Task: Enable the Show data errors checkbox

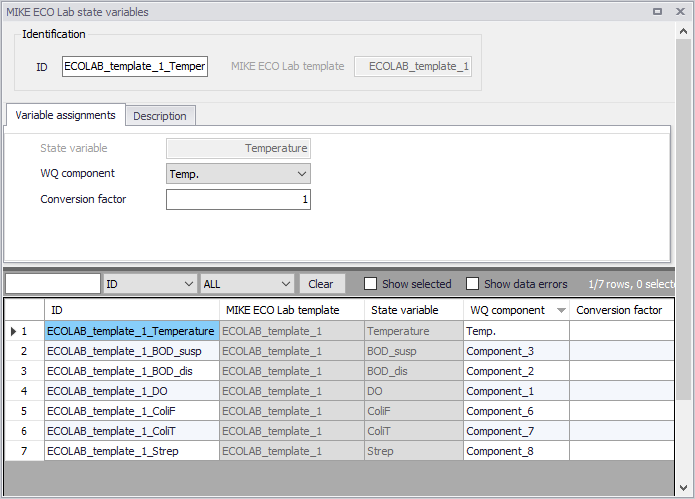Action: click(472, 284)
